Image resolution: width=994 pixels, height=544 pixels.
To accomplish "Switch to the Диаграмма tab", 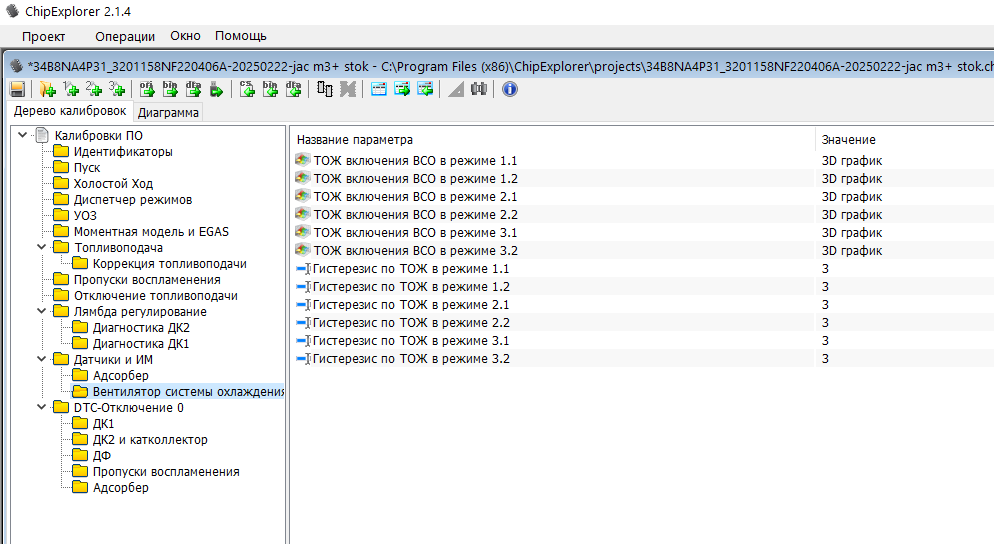I will pyautogui.click(x=168, y=112).
